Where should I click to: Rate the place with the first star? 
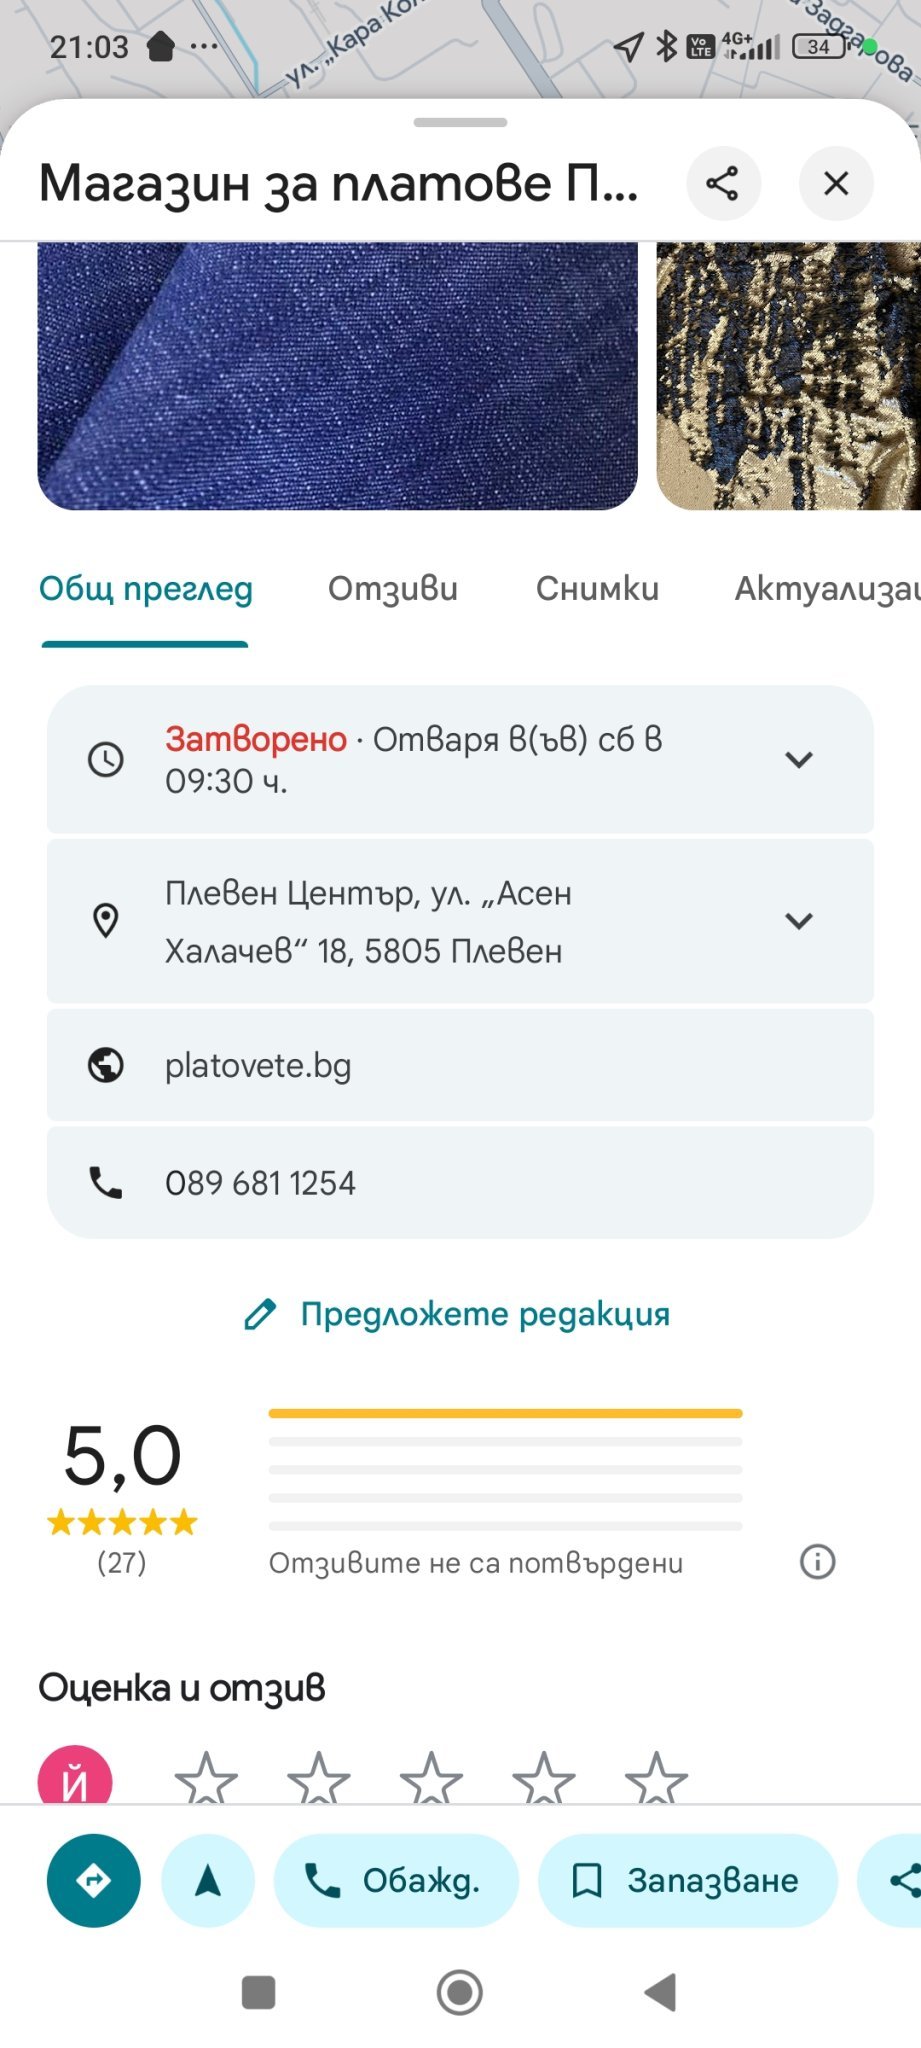206,1778
